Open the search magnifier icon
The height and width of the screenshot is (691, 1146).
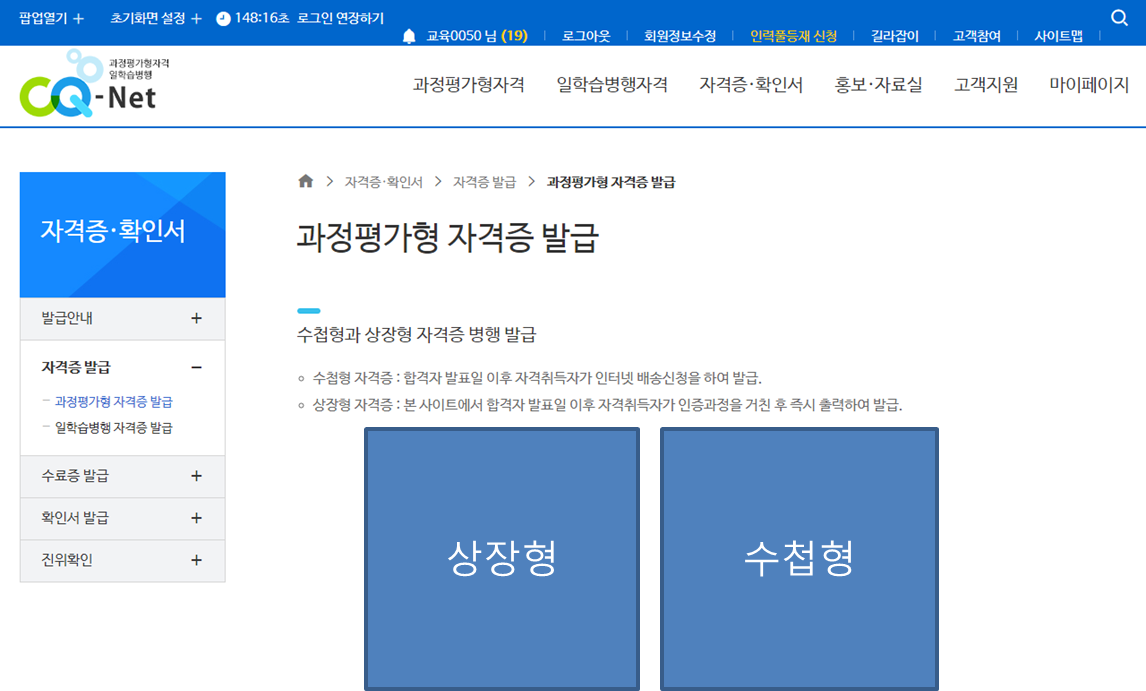(x=1119, y=18)
